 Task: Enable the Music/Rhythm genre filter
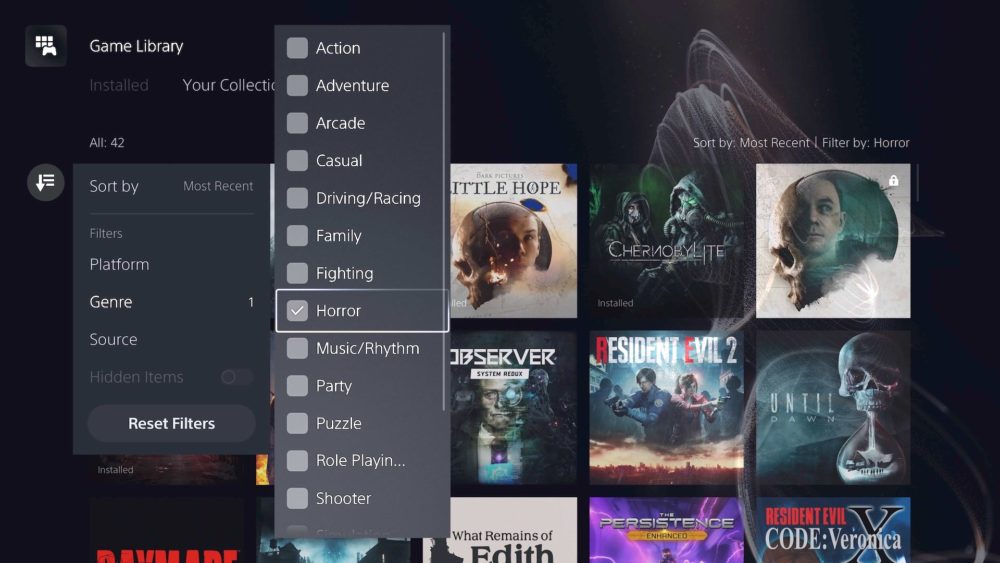click(297, 348)
